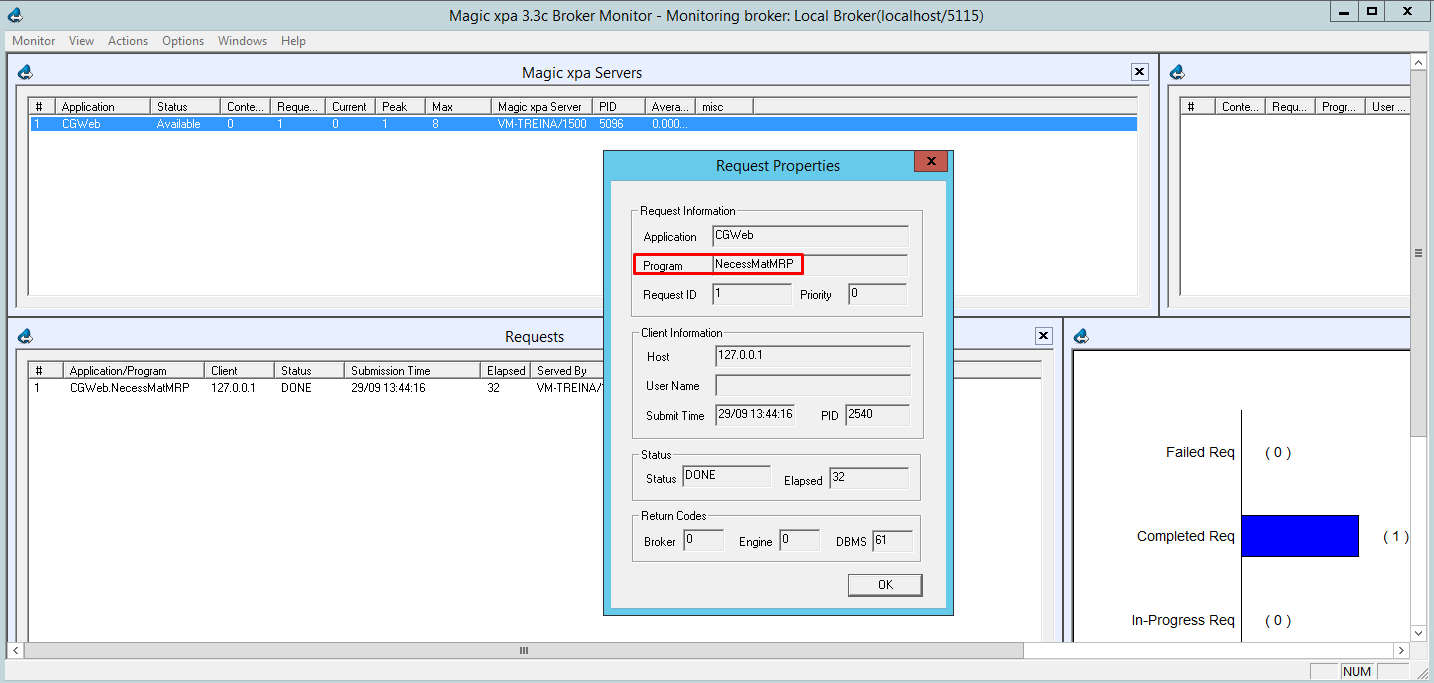Viewport: 1434px width, 683px height.
Task: Click the vertical scrollbar thumb
Action: click(x=1418, y=253)
